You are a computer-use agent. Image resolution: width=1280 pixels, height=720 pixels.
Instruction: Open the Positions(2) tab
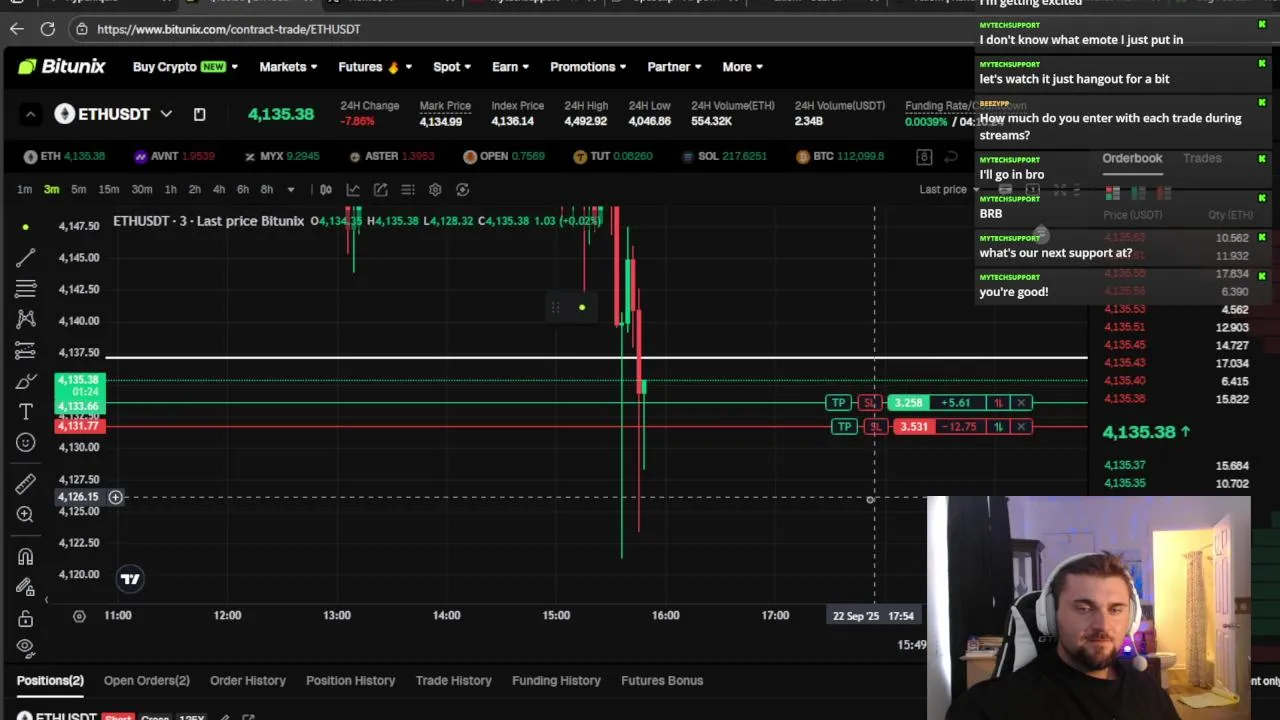50,680
